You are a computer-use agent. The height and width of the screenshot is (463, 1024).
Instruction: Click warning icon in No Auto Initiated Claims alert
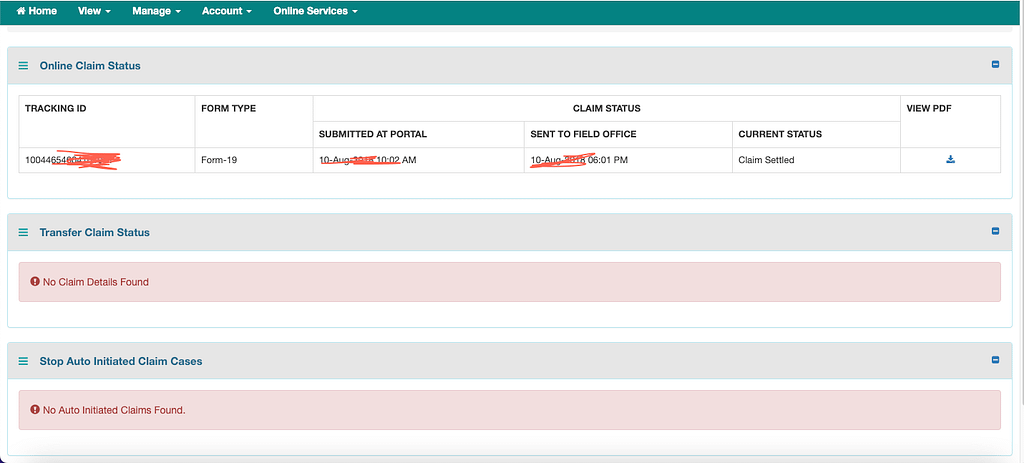35,410
